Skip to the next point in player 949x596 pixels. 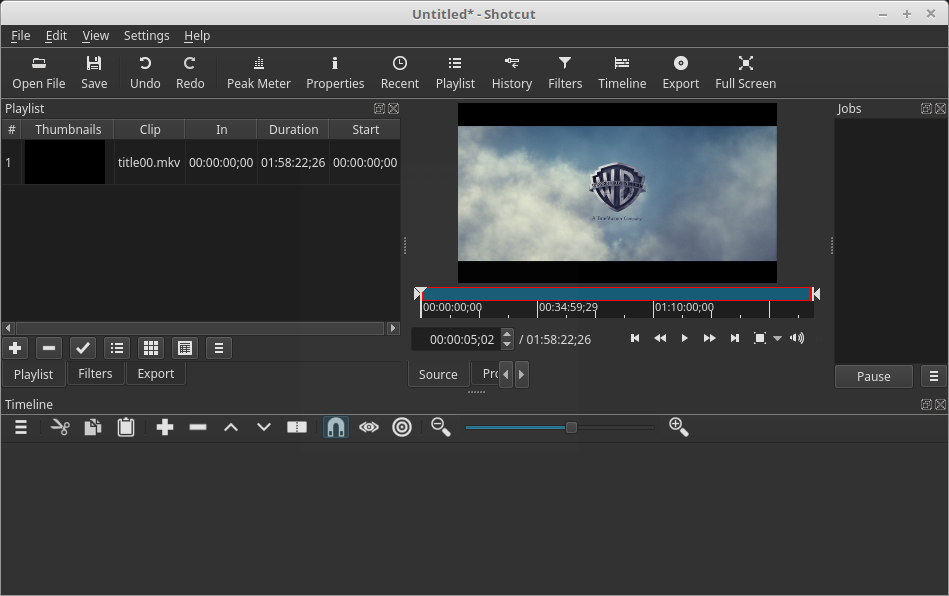coord(734,338)
